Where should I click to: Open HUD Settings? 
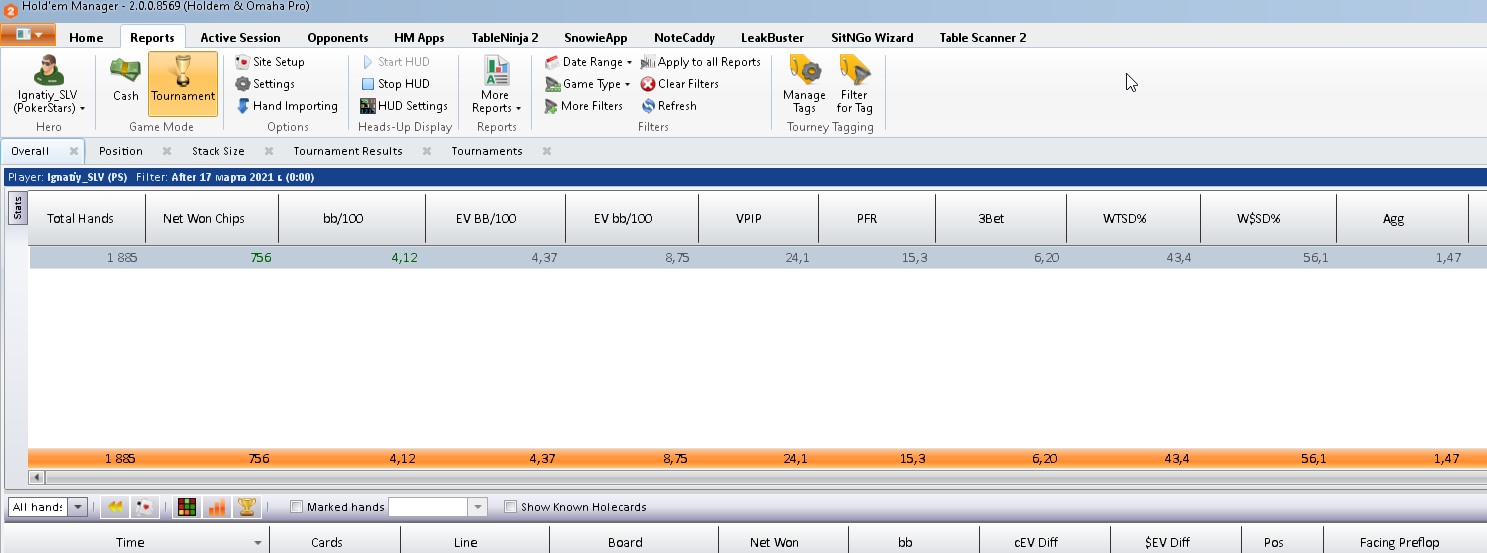pos(404,106)
